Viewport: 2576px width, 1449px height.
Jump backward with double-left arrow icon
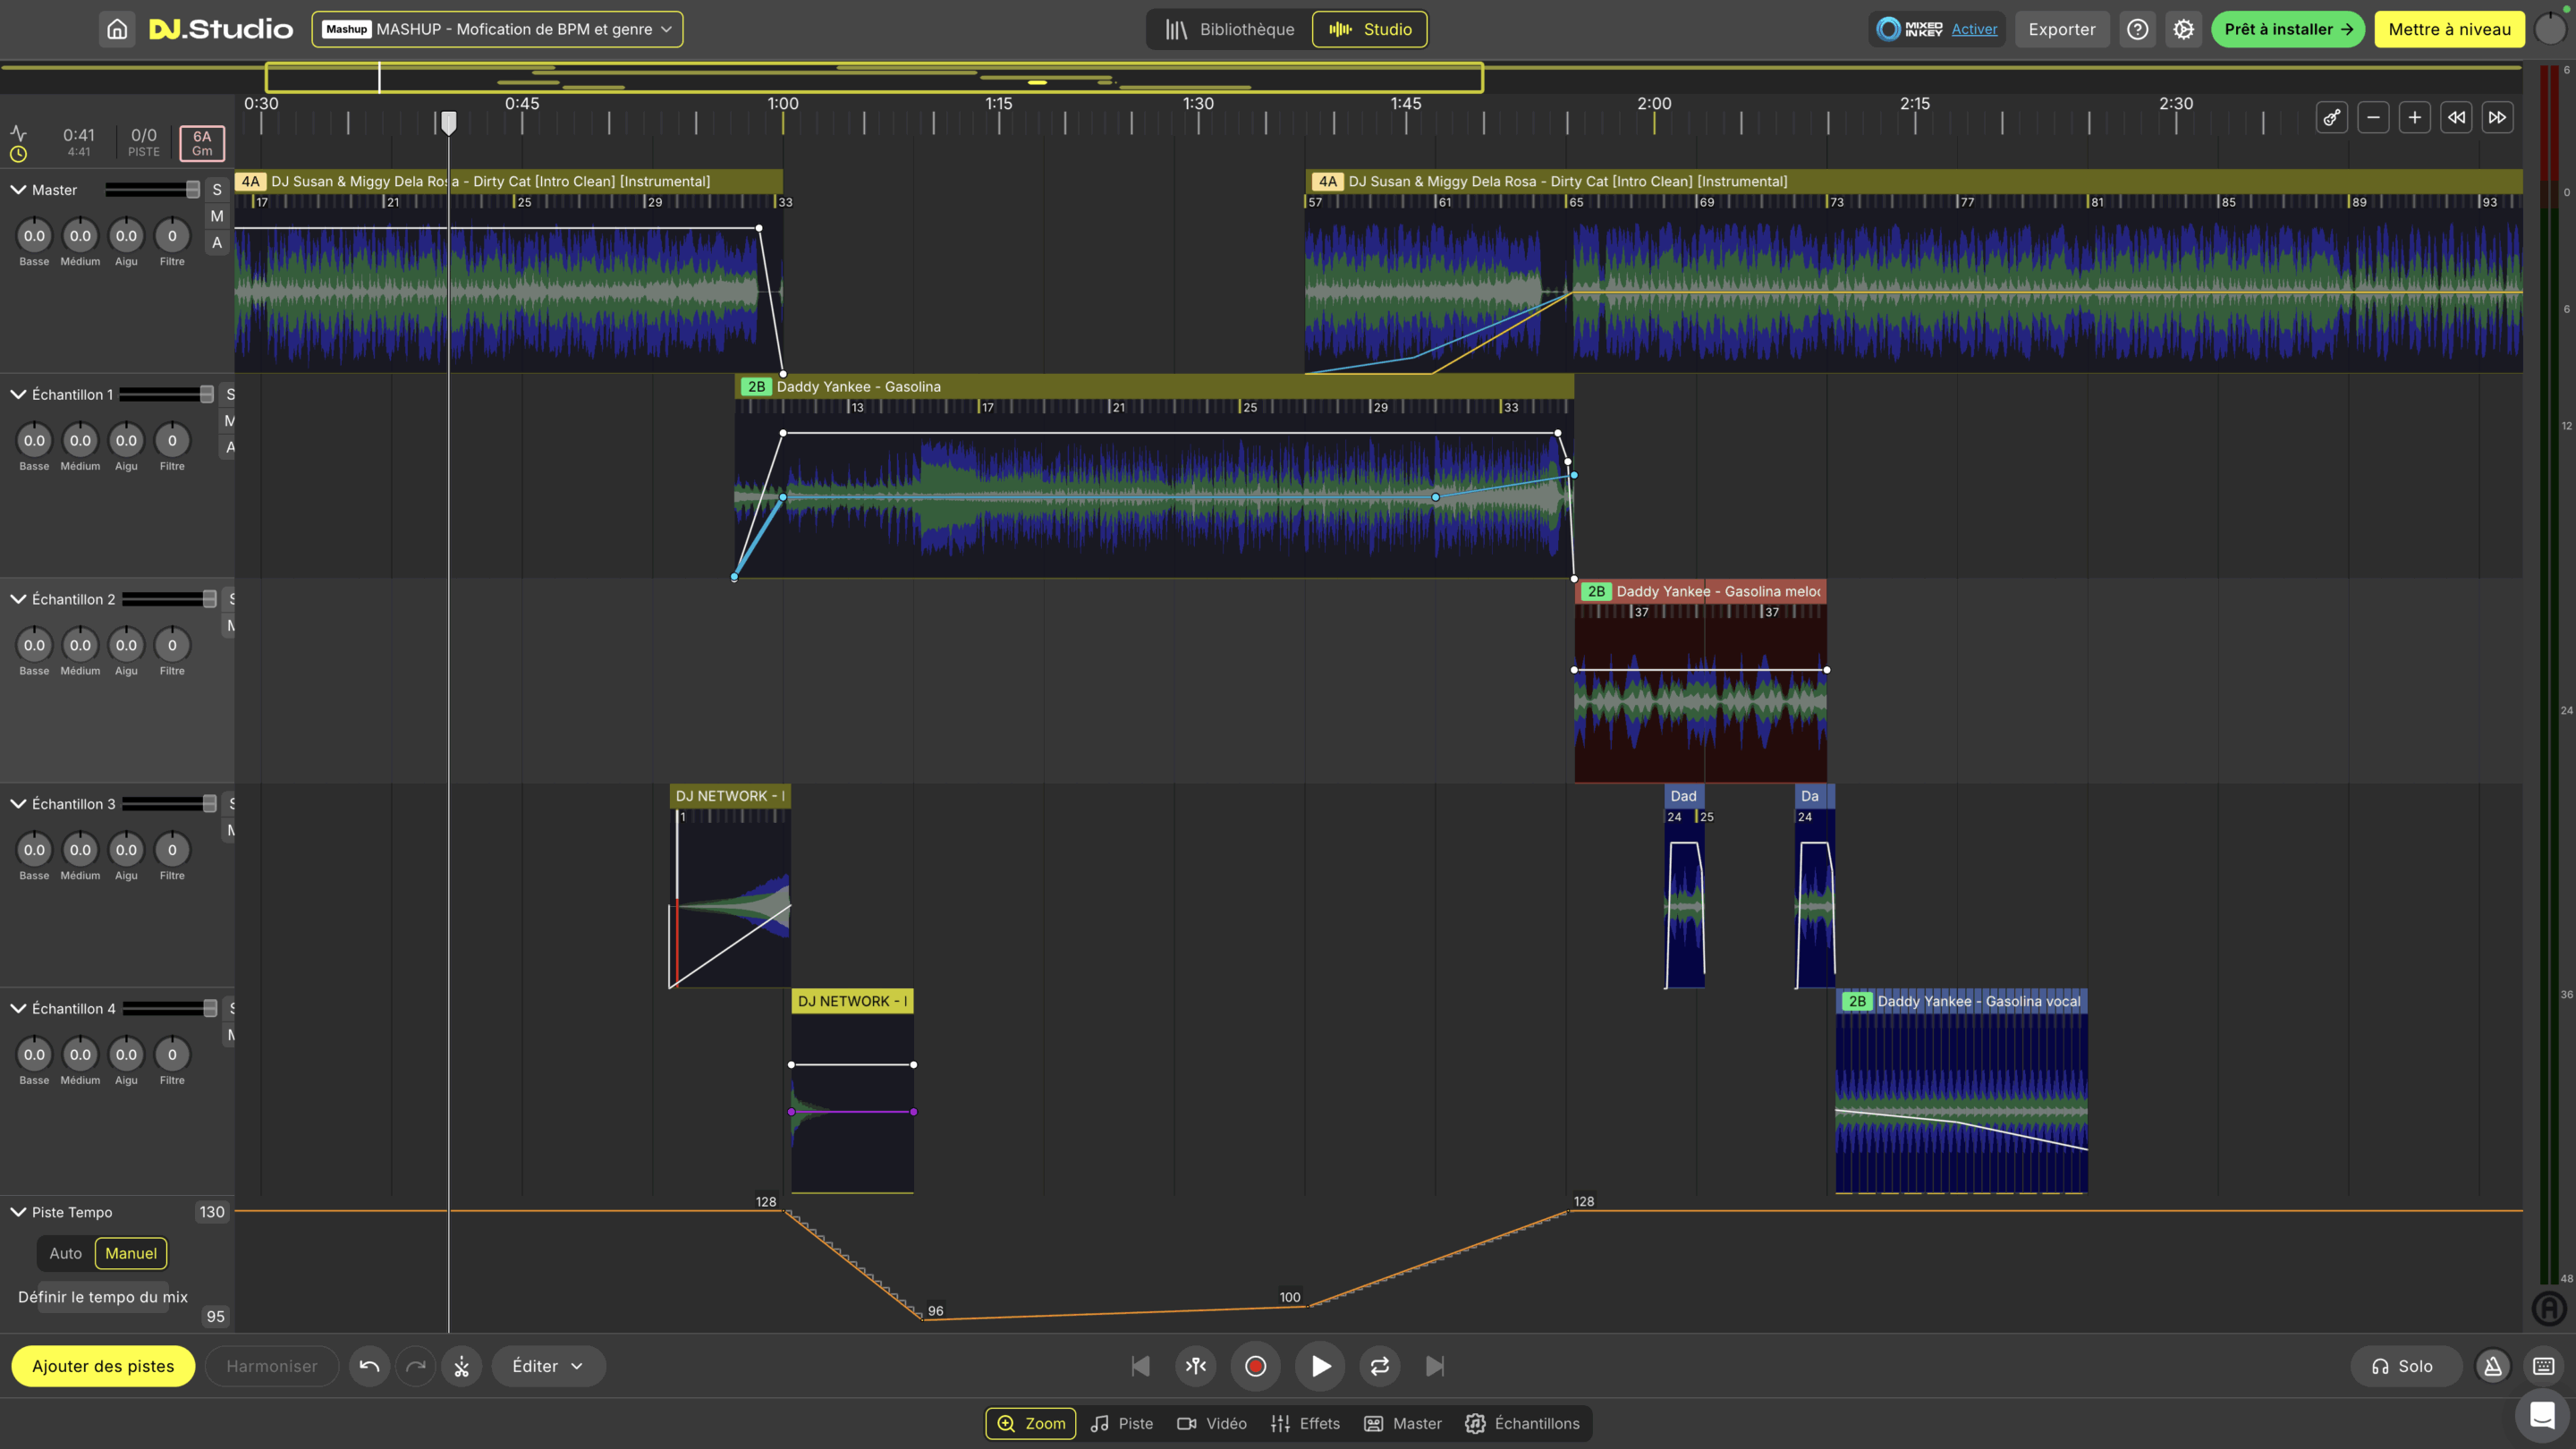pos(2456,117)
